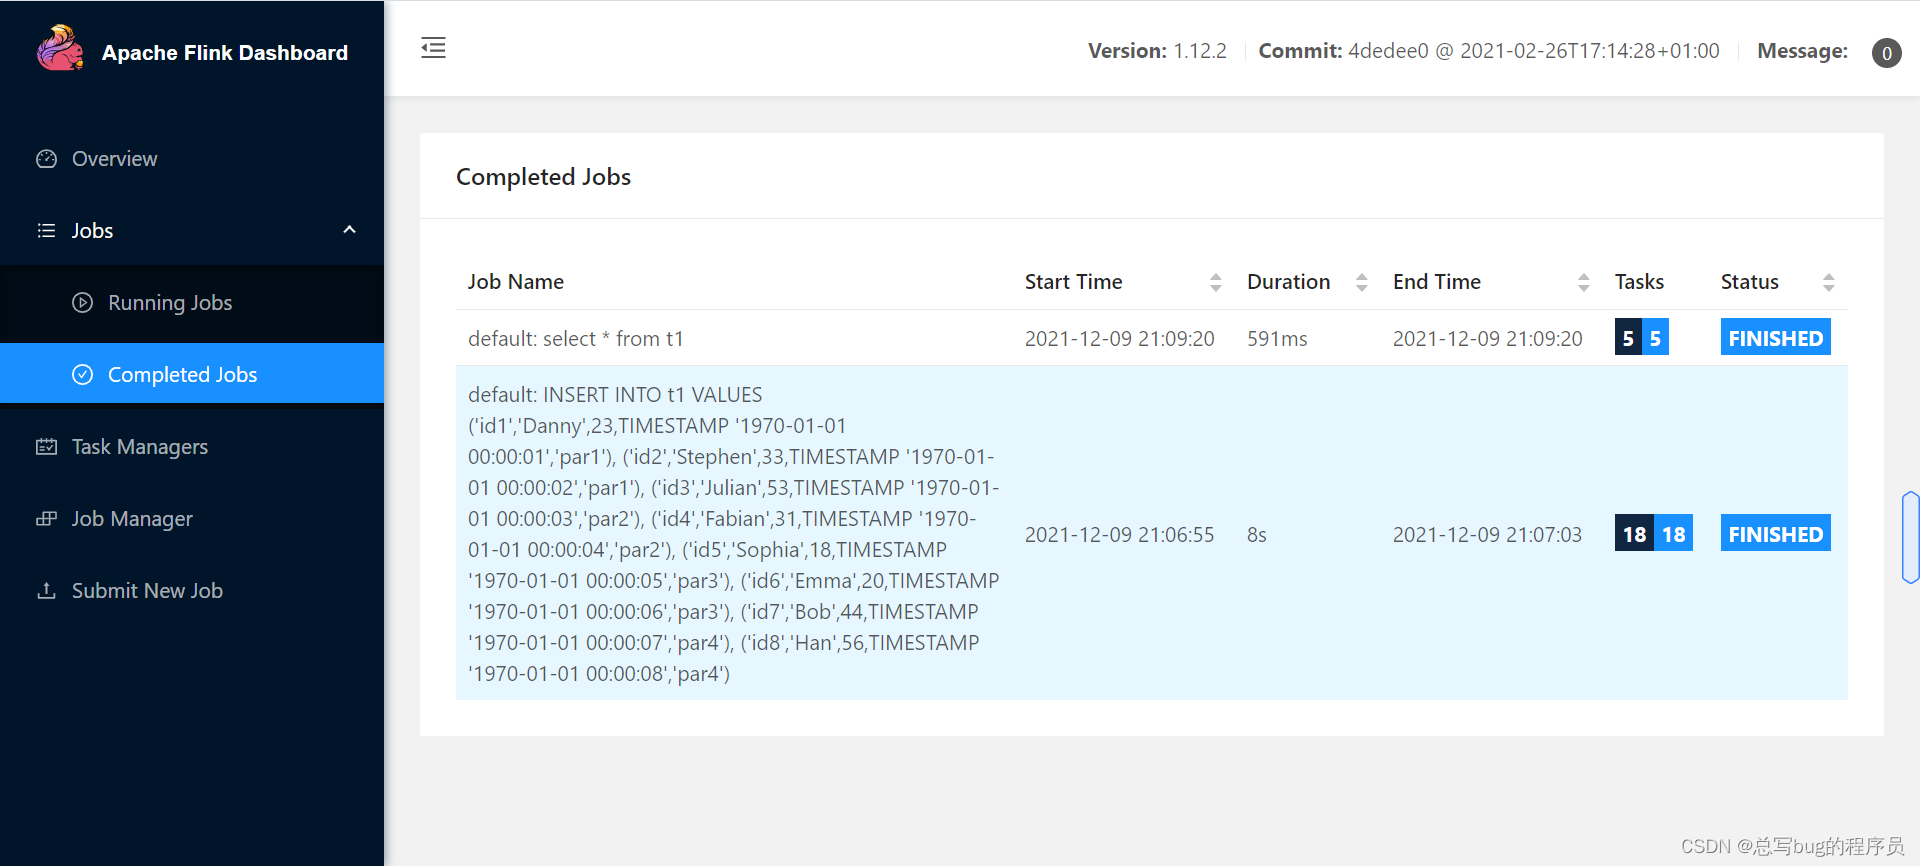Click the Job Name column header
The width and height of the screenshot is (1920, 866).
(x=516, y=282)
